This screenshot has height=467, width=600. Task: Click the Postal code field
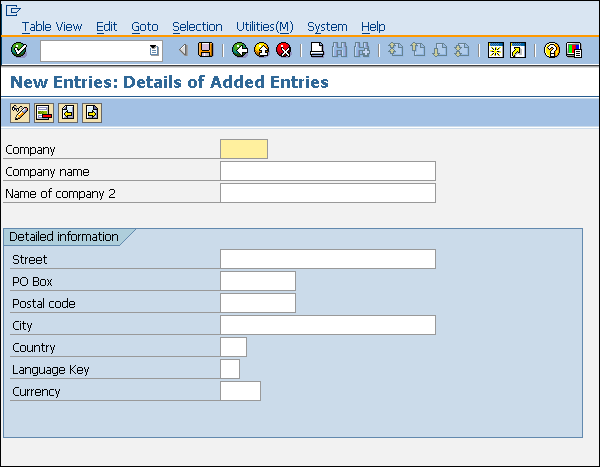257,304
